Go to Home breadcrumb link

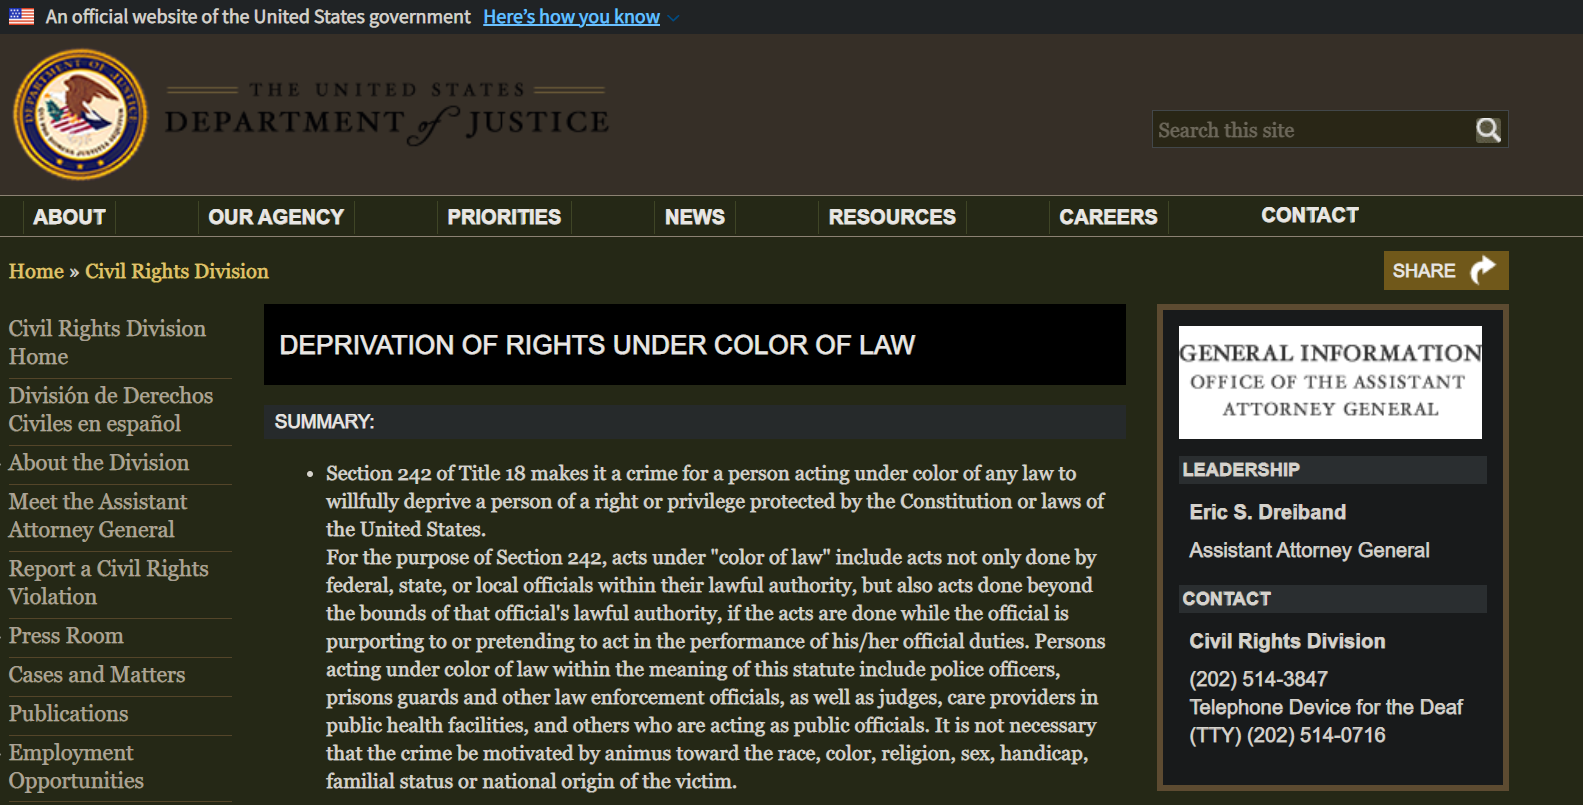point(36,271)
